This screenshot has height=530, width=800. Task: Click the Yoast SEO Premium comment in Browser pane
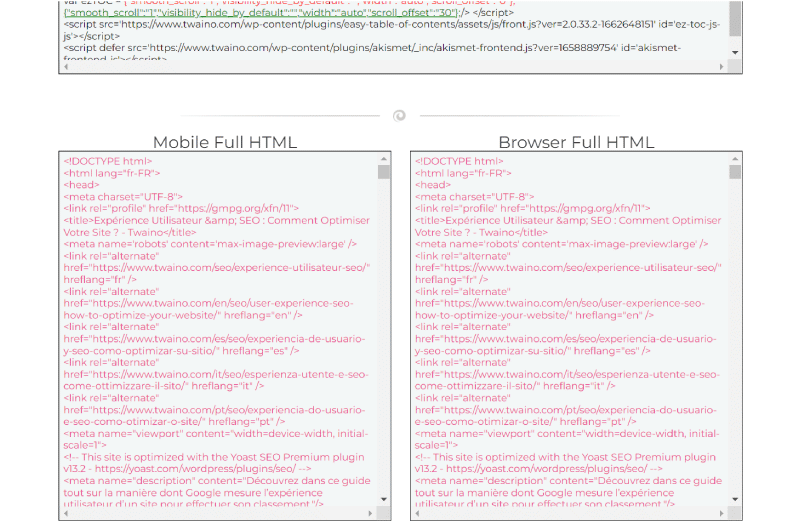click(565, 463)
